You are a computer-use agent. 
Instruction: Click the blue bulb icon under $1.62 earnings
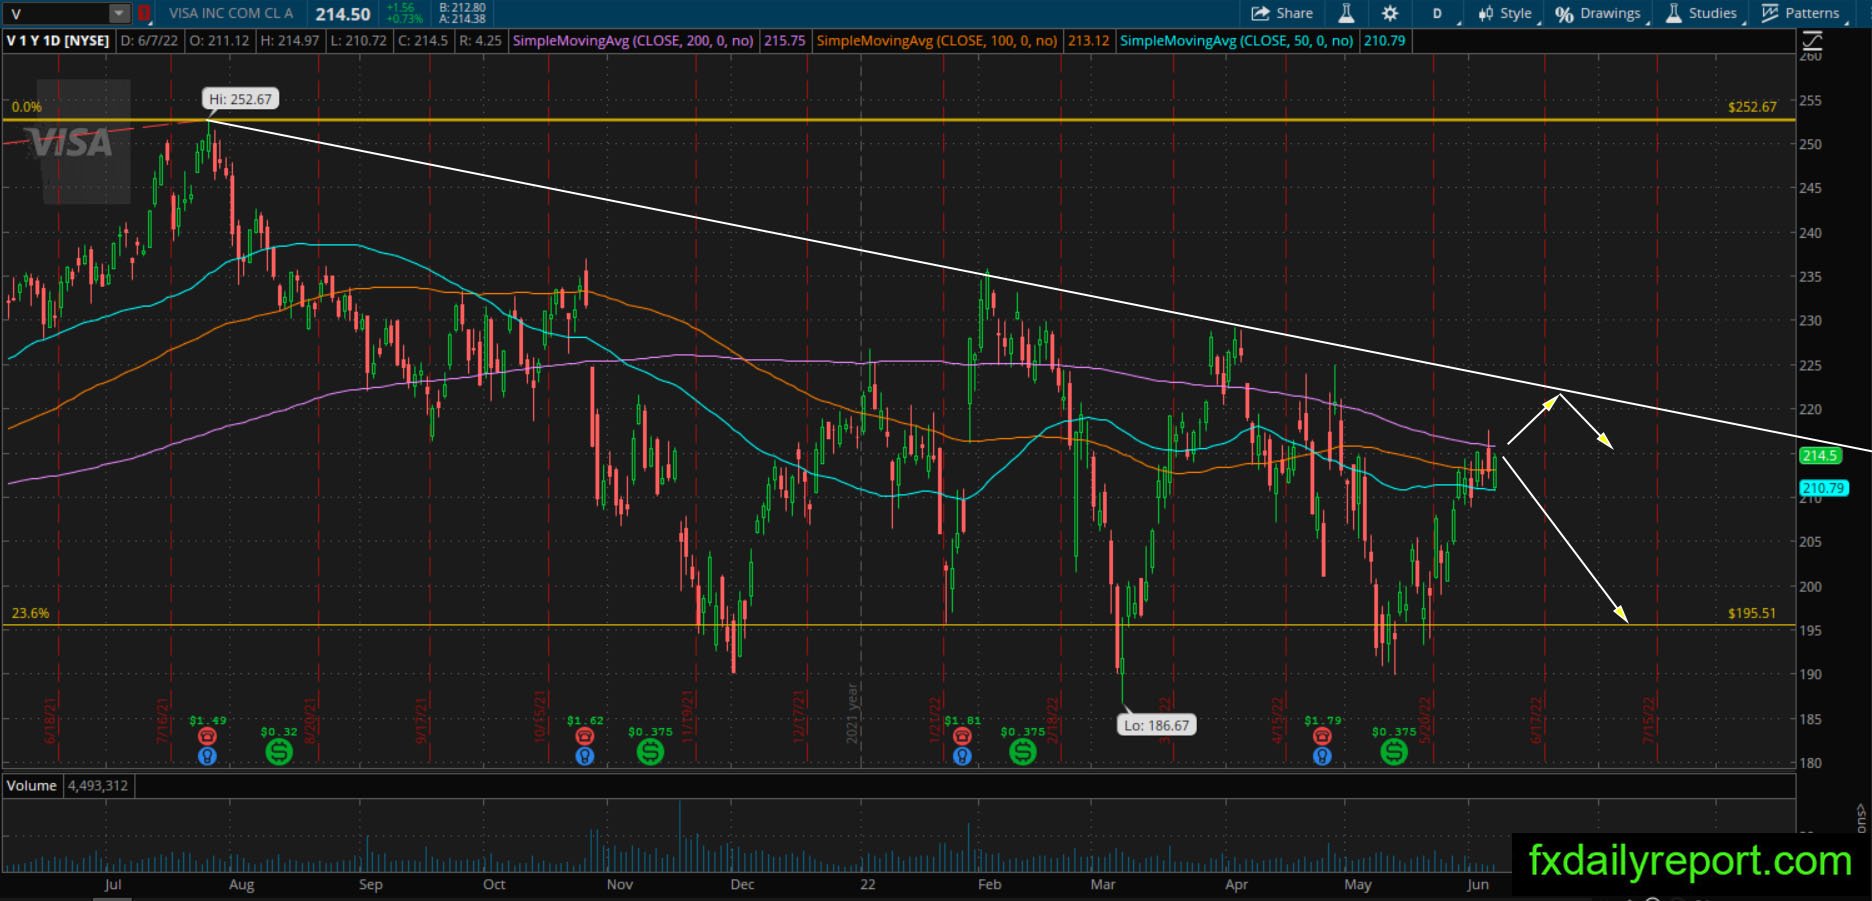[585, 756]
